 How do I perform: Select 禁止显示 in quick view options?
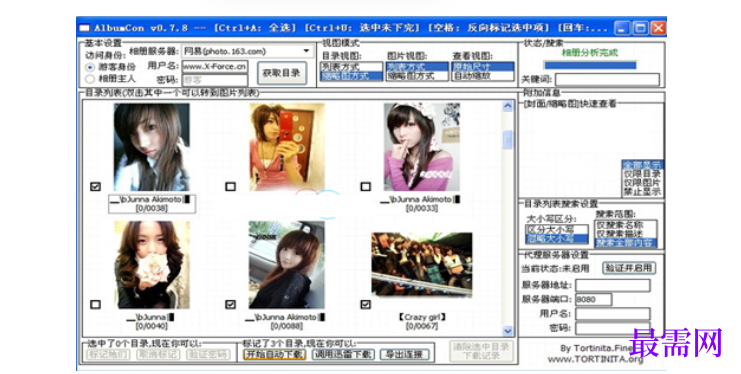click(x=642, y=191)
